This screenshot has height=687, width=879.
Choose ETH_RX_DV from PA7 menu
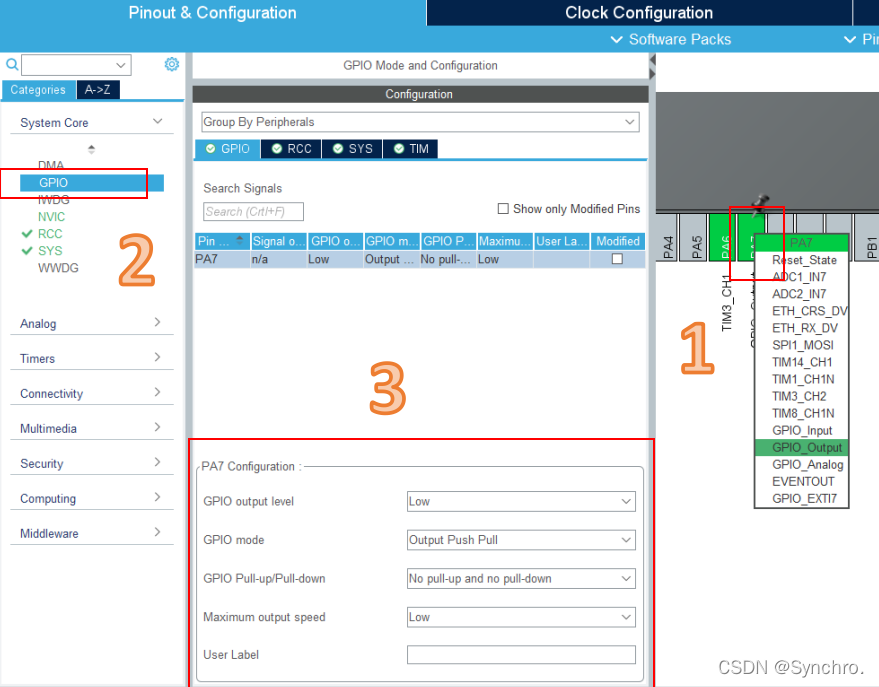pos(802,328)
